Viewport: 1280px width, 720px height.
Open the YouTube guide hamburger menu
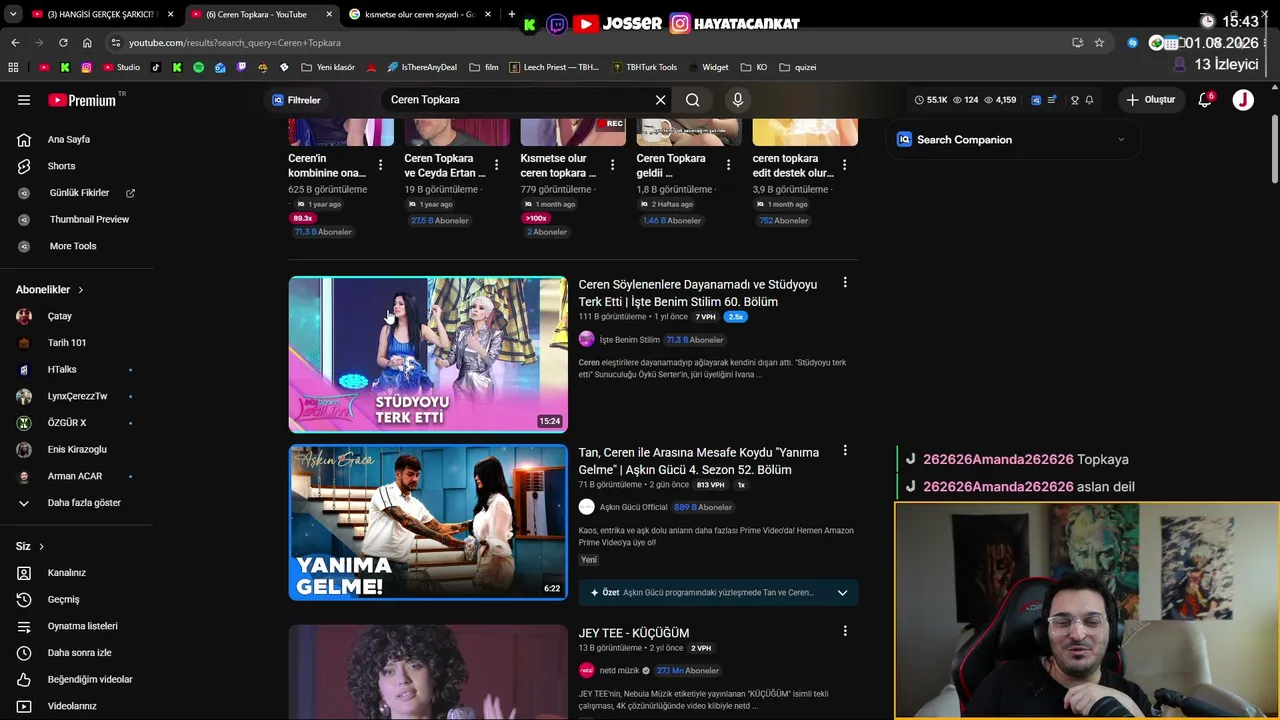(24, 100)
